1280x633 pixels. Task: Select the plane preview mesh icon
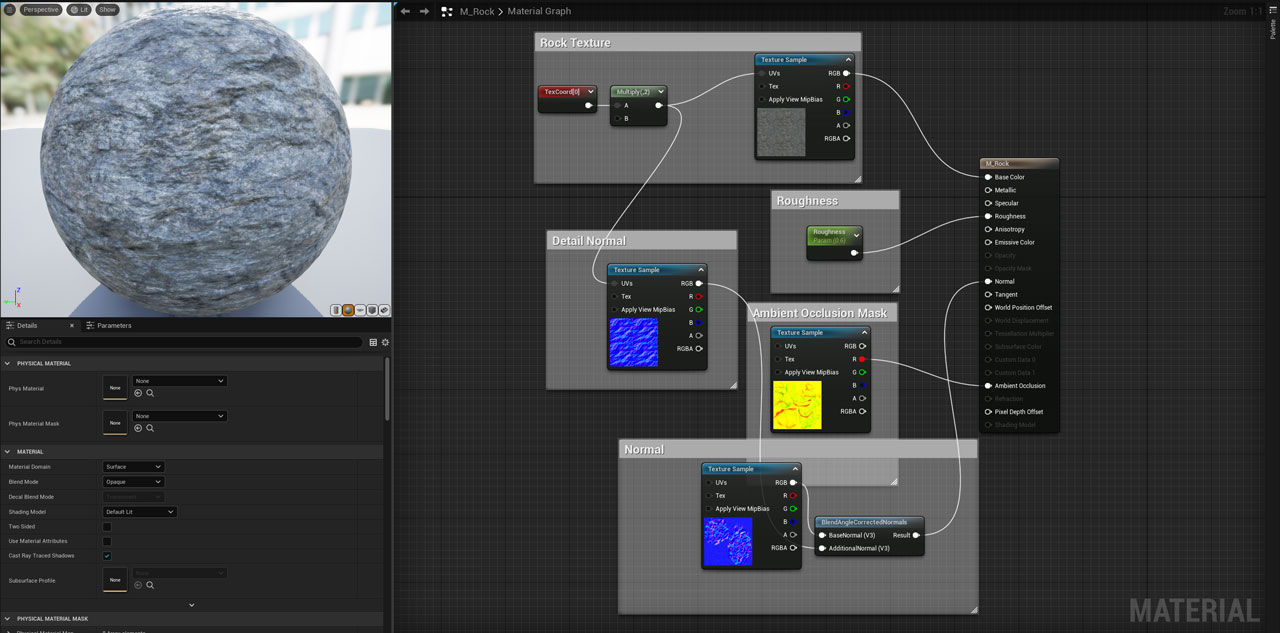pyautogui.click(x=360, y=310)
